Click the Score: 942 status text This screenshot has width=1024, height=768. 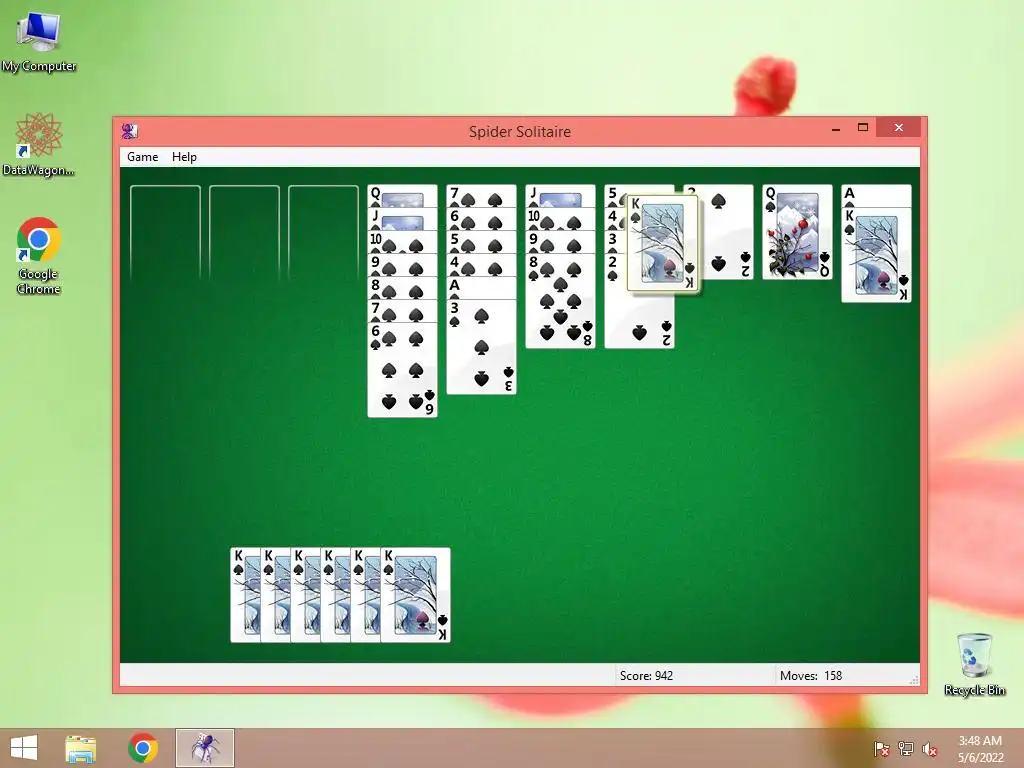point(646,675)
